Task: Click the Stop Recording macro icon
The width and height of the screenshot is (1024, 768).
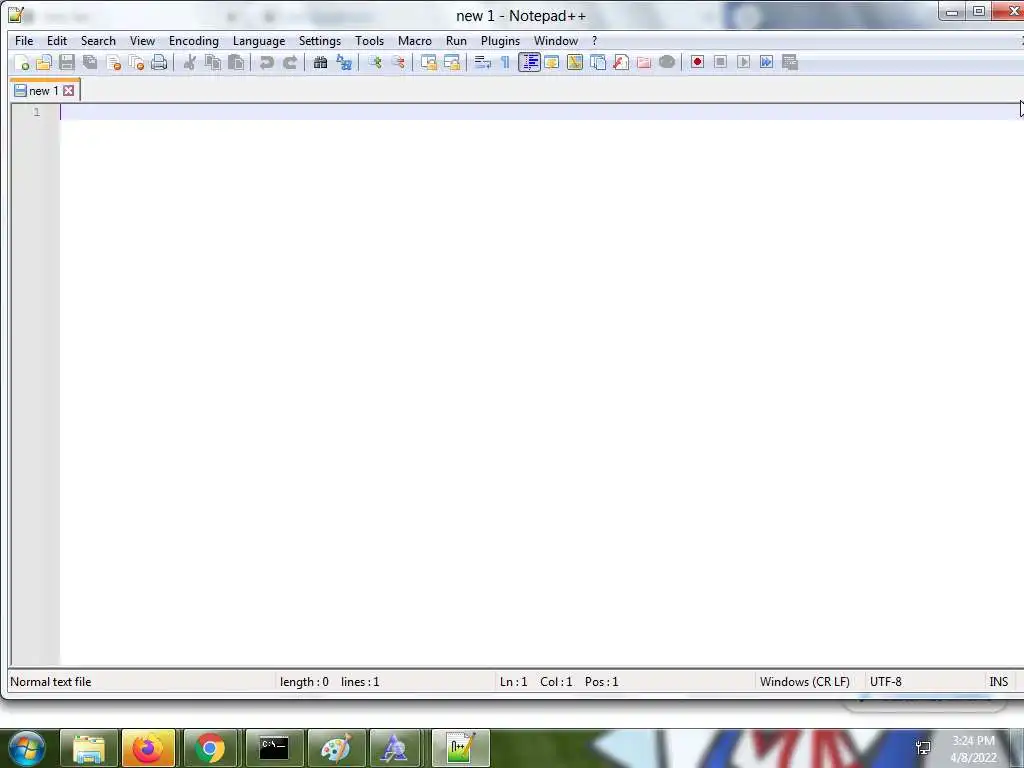Action: (x=720, y=63)
